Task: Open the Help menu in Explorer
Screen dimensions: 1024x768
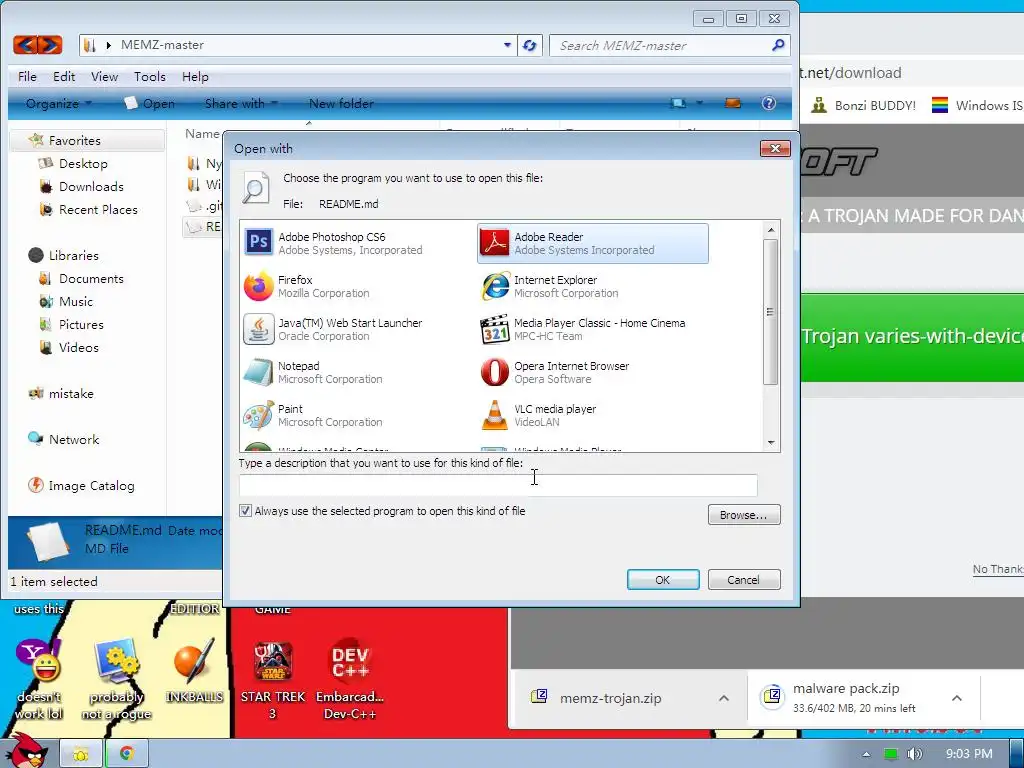Action: [x=195, y=76]
